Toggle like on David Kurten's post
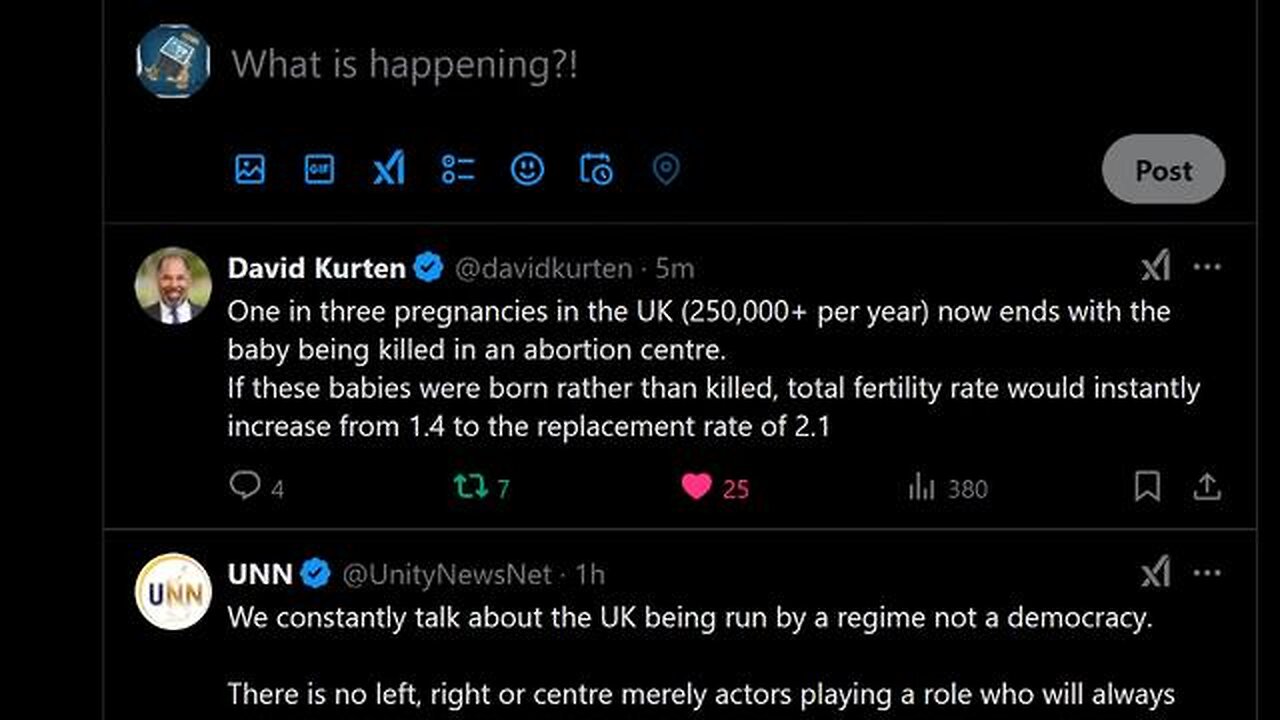The image size is (1280, 720). coord(697,487)
